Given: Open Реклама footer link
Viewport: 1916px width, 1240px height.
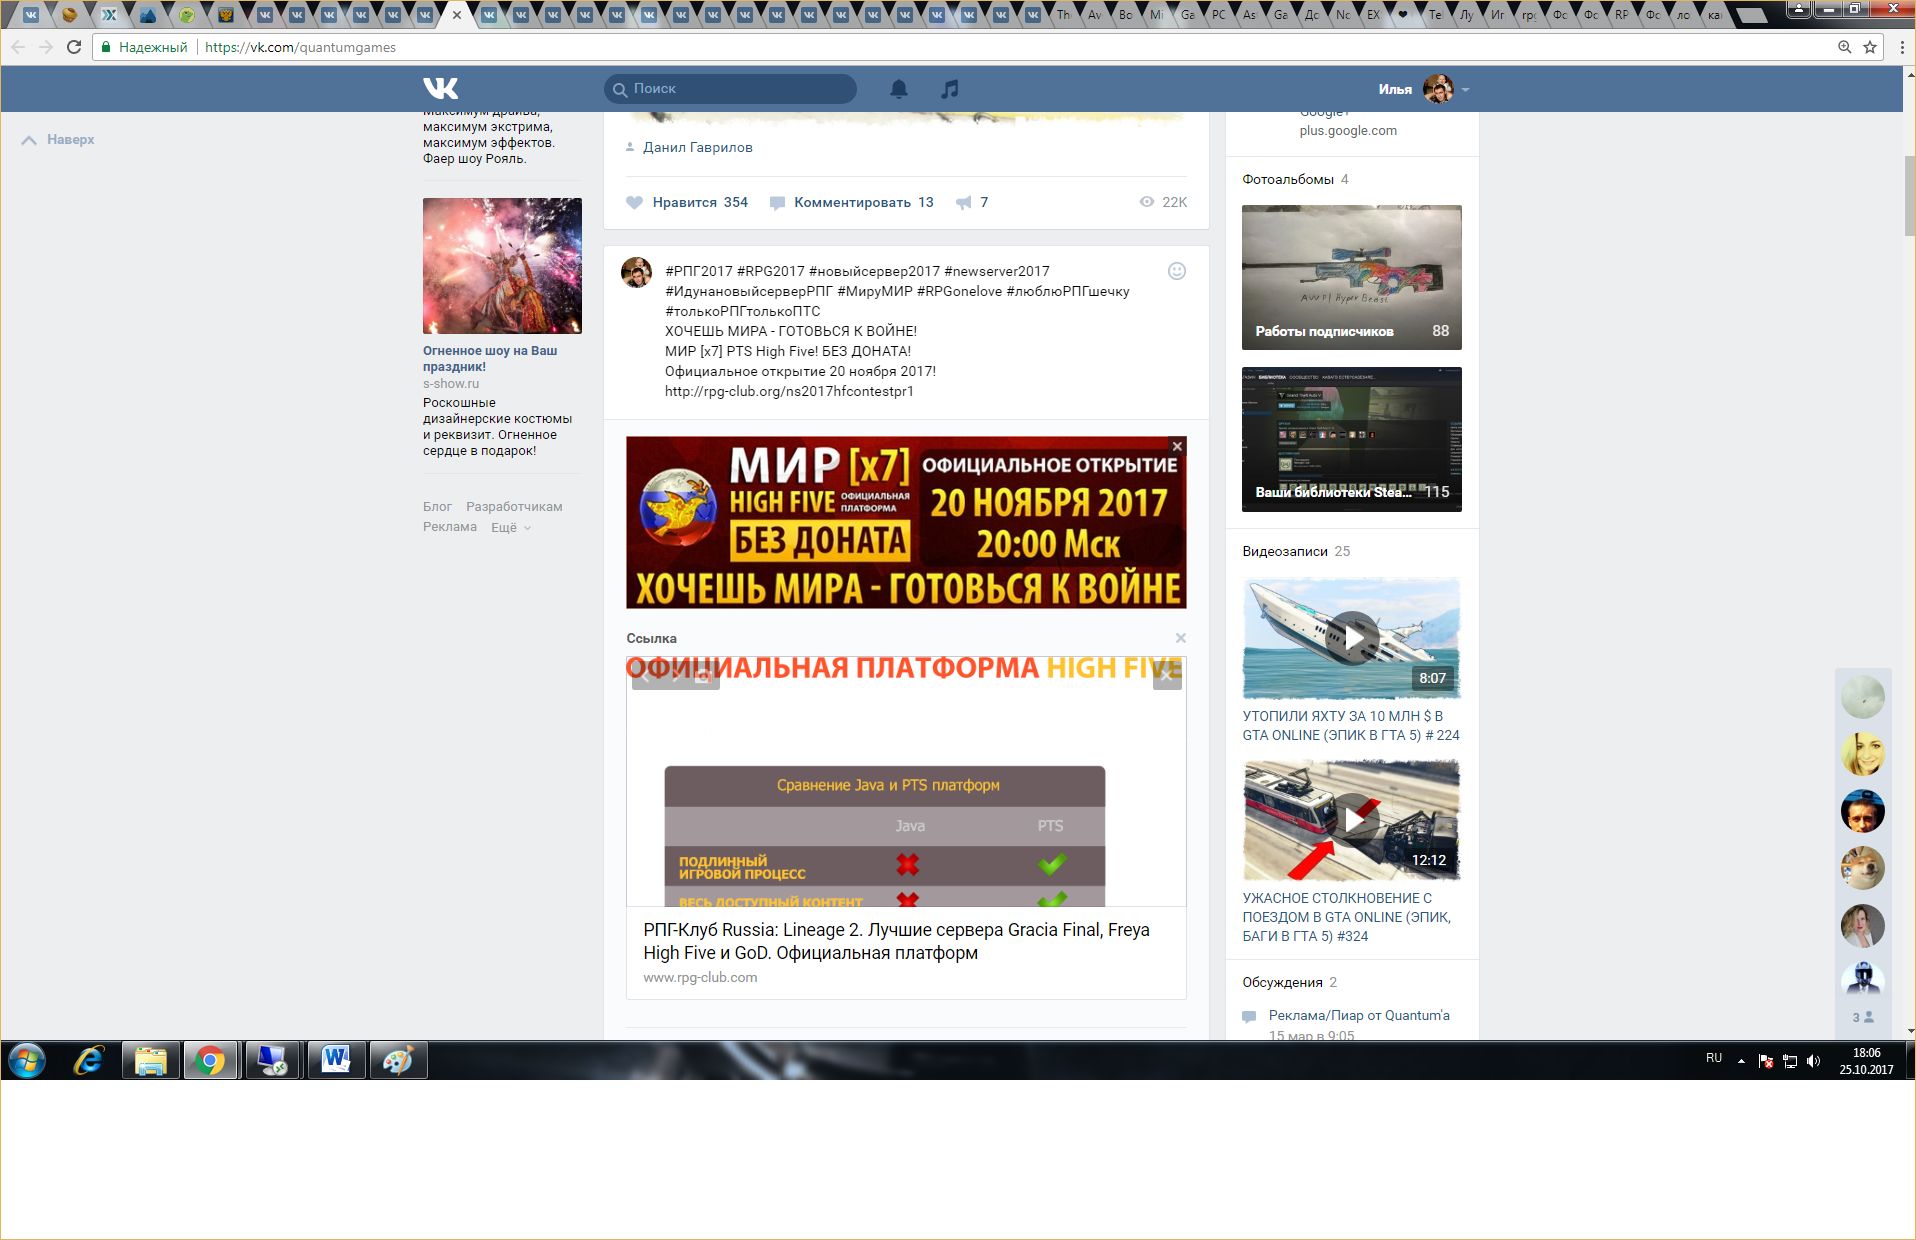Looking at the screenshot, I should pyautogui.click(x=450, y=527).
